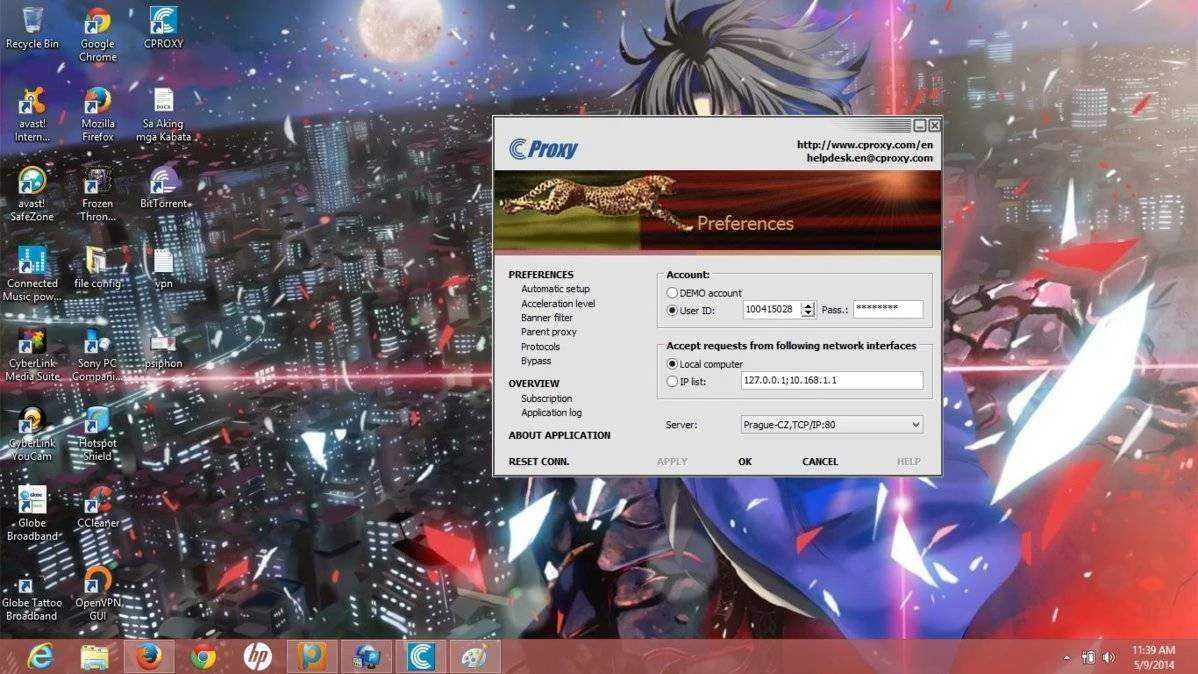The height and width of the screenshot is (674, 1198).
Task: Click the OK button
Action: point(745,462)
